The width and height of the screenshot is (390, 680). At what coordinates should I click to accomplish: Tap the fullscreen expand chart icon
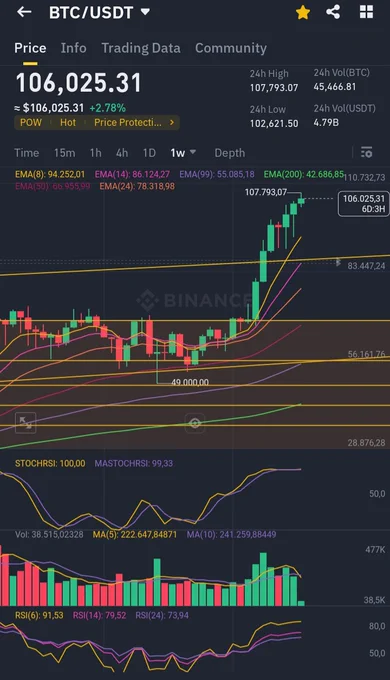pos(26,423)
